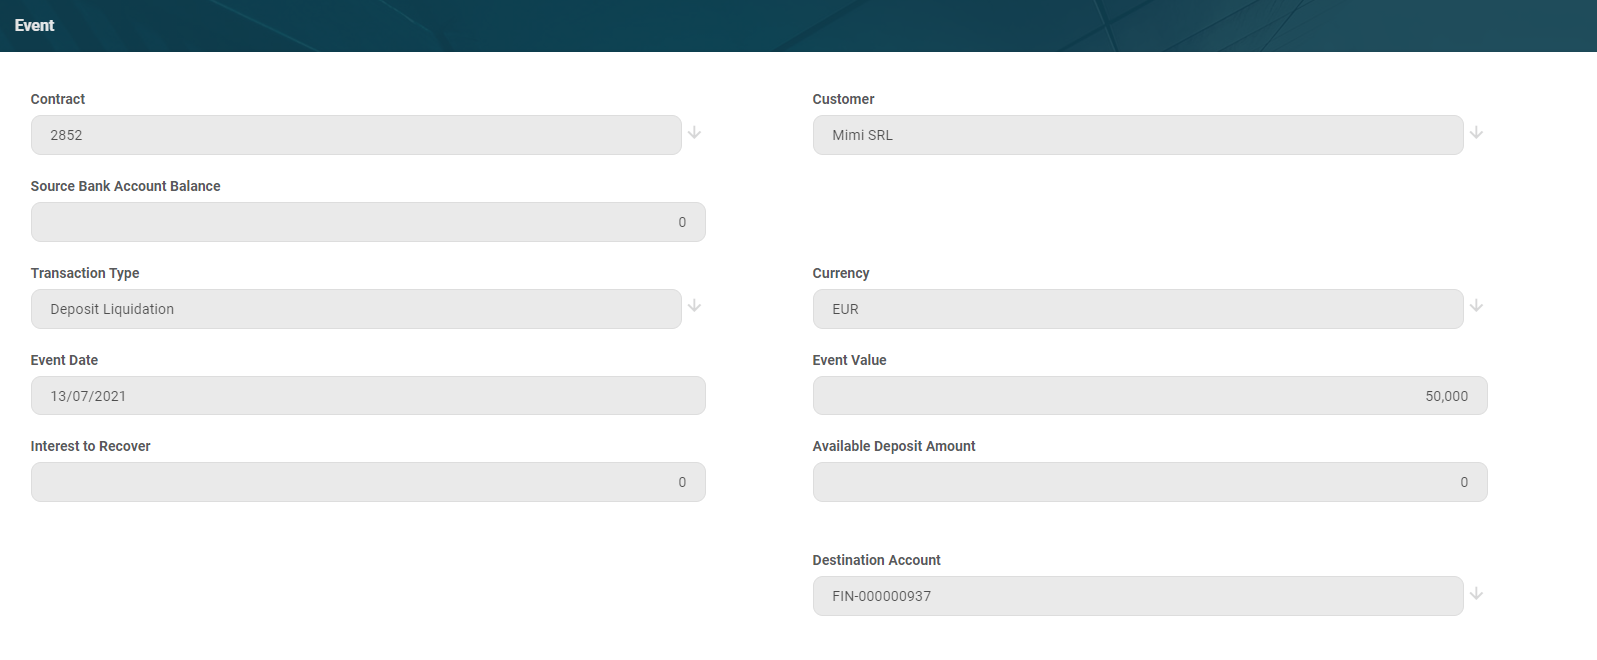
Task: Click the arrow icon beside the Contract field
Action: pyautogui.click(x=694, y=133)
